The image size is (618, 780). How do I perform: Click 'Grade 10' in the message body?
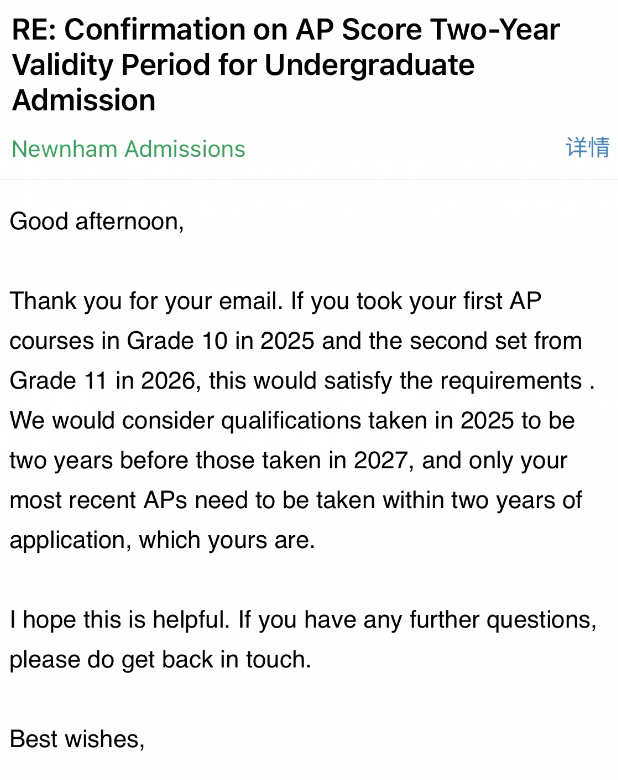pos(177,341)
